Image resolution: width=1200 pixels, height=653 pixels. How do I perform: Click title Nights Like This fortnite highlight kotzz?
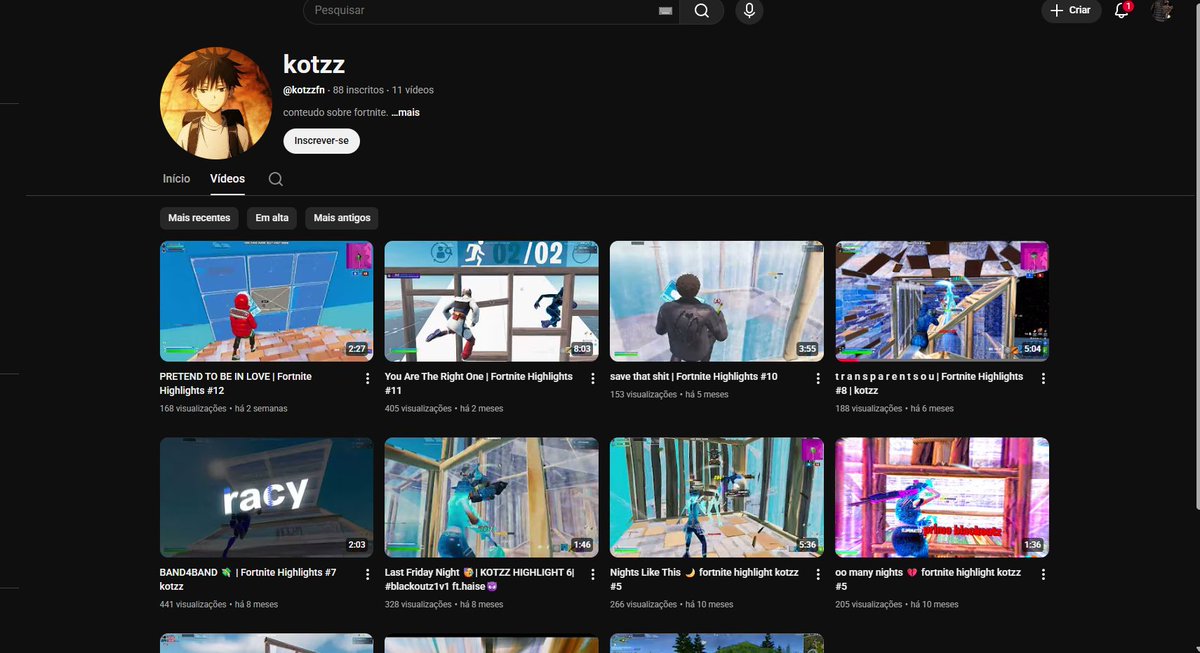pos(705,580)
